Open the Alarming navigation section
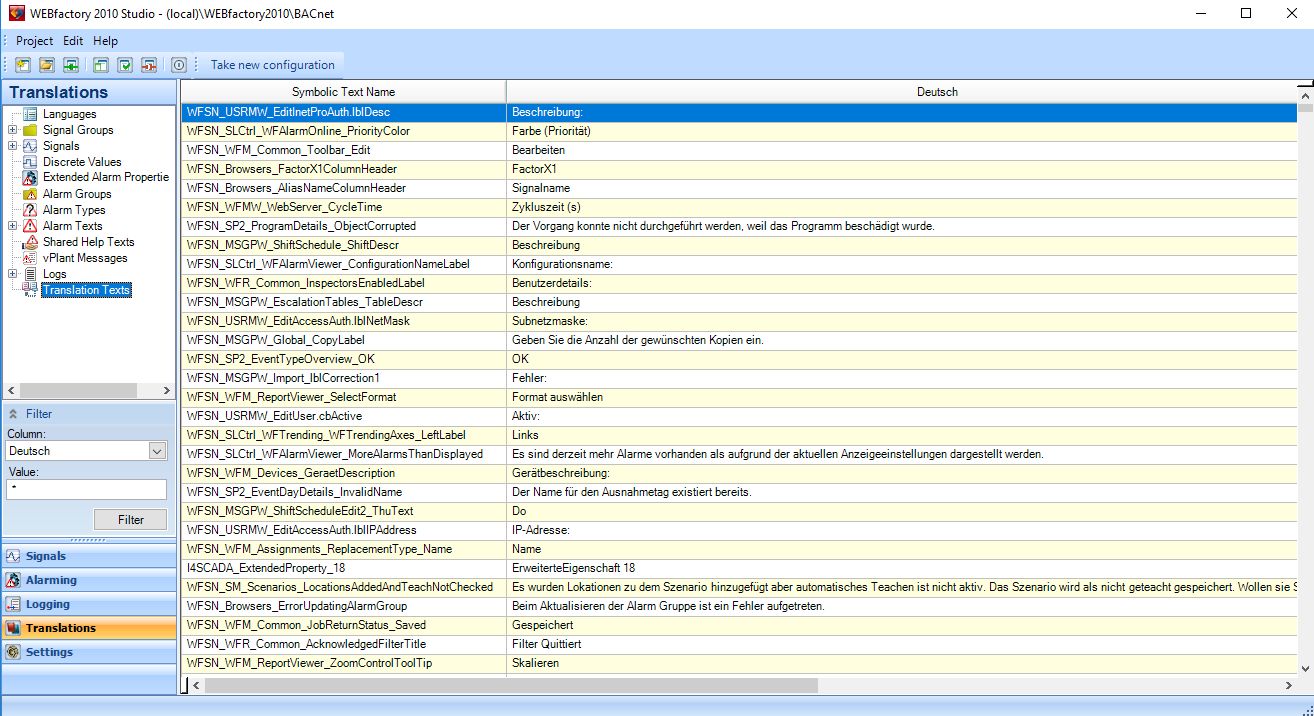The width and height of the screenshot is (1314, 716). tap(51, 580)
